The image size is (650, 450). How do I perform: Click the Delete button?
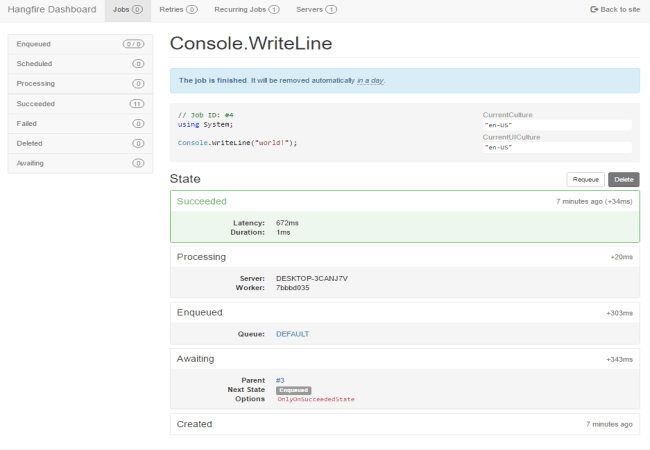click(x=624, y=180)
